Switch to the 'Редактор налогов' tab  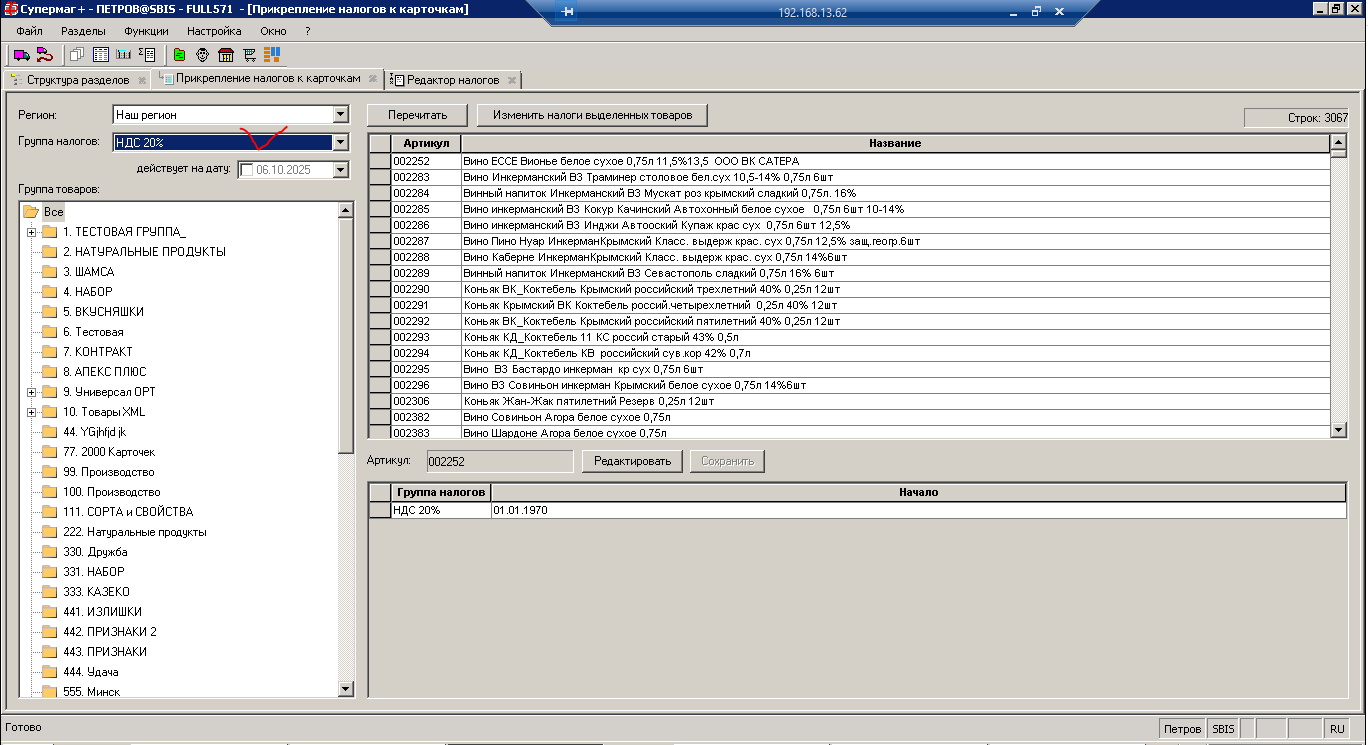tap(452, 80)
